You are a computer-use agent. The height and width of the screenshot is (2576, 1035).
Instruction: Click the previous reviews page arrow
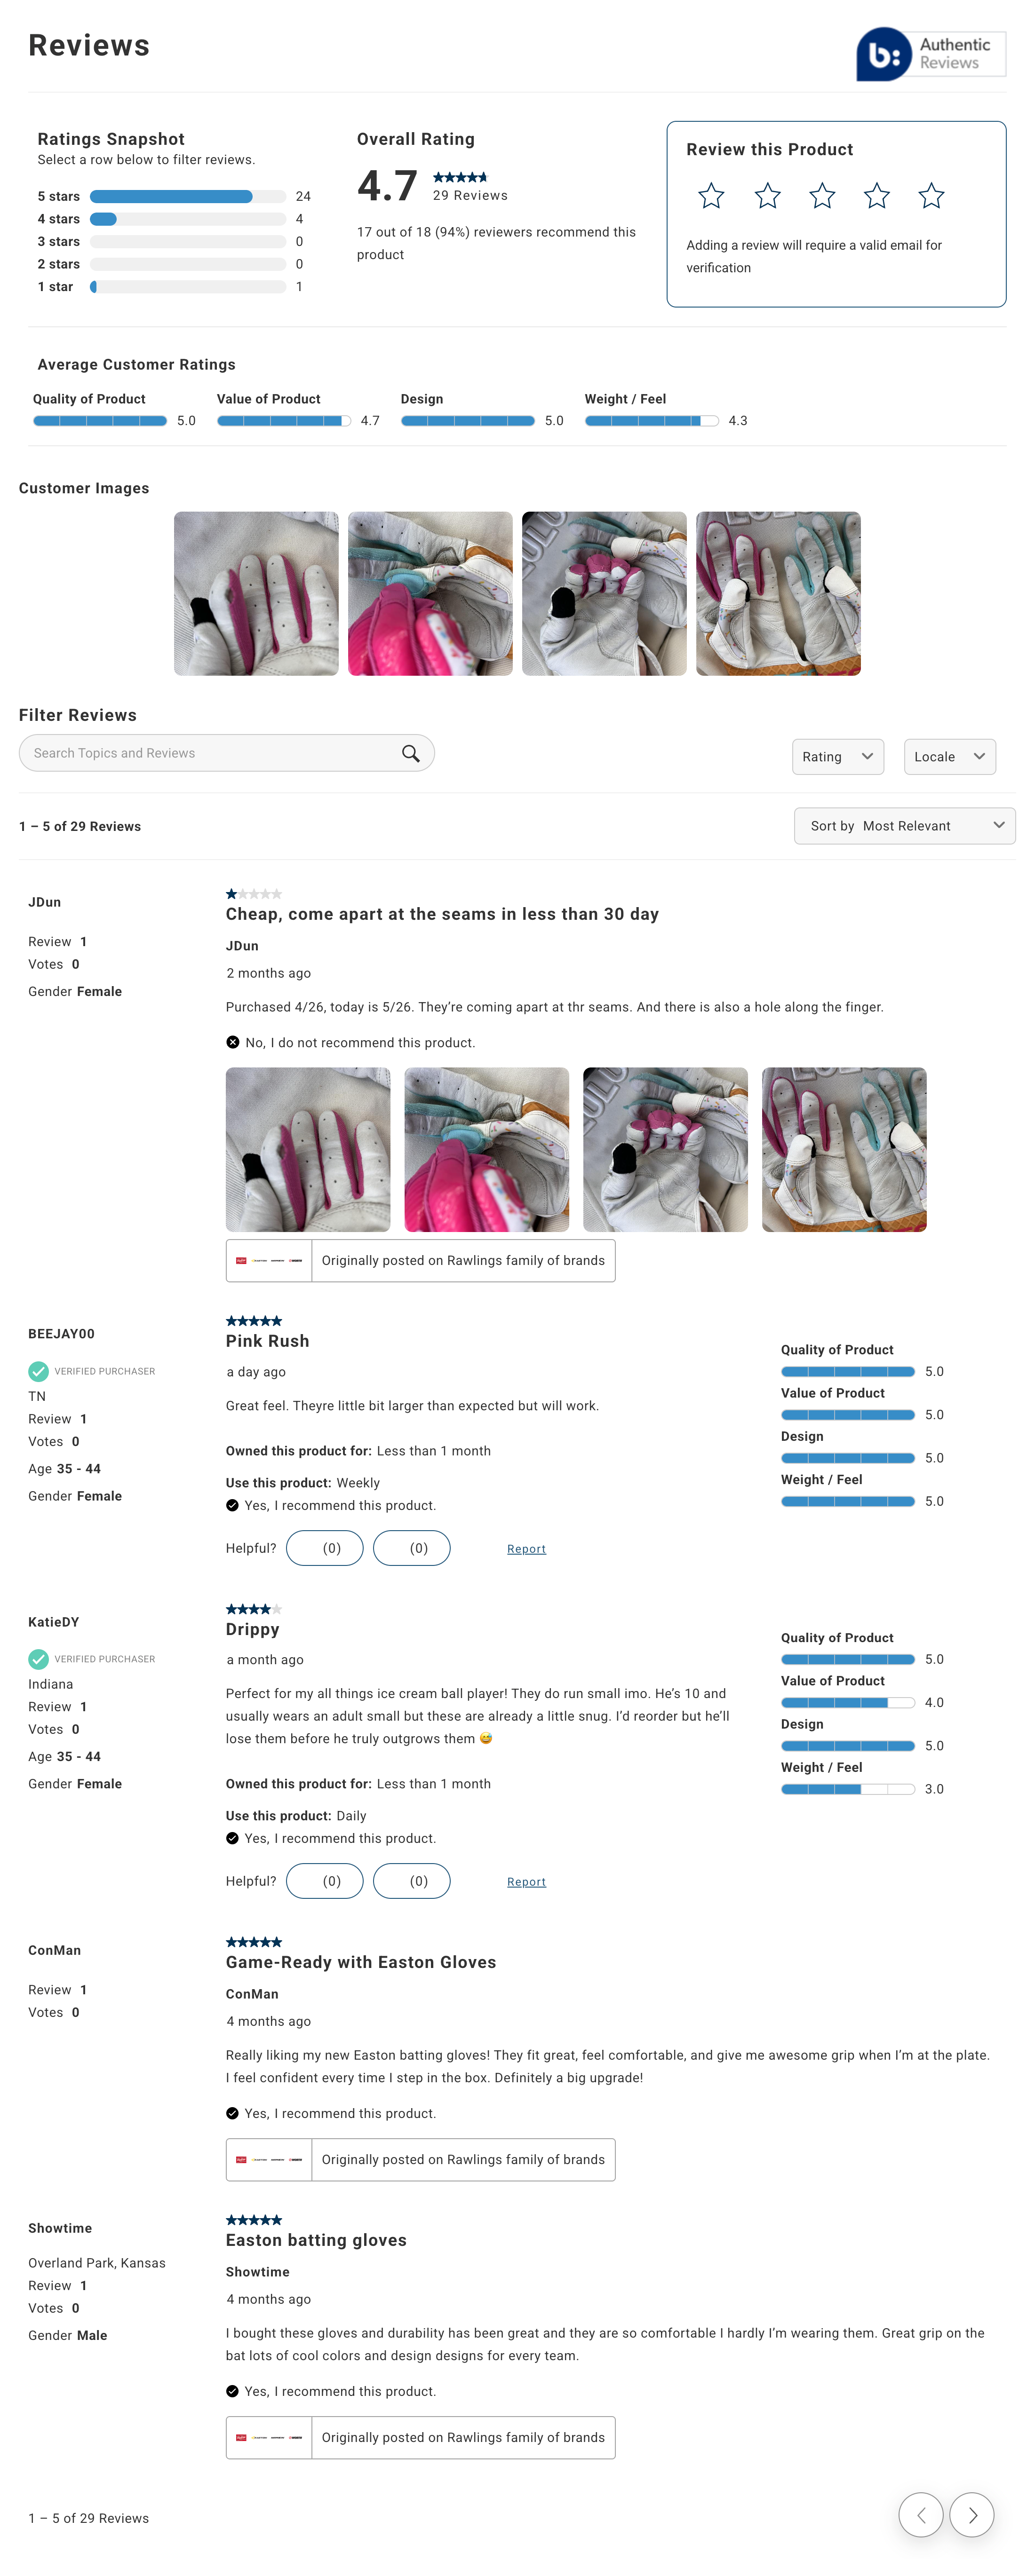(920, 2514)
